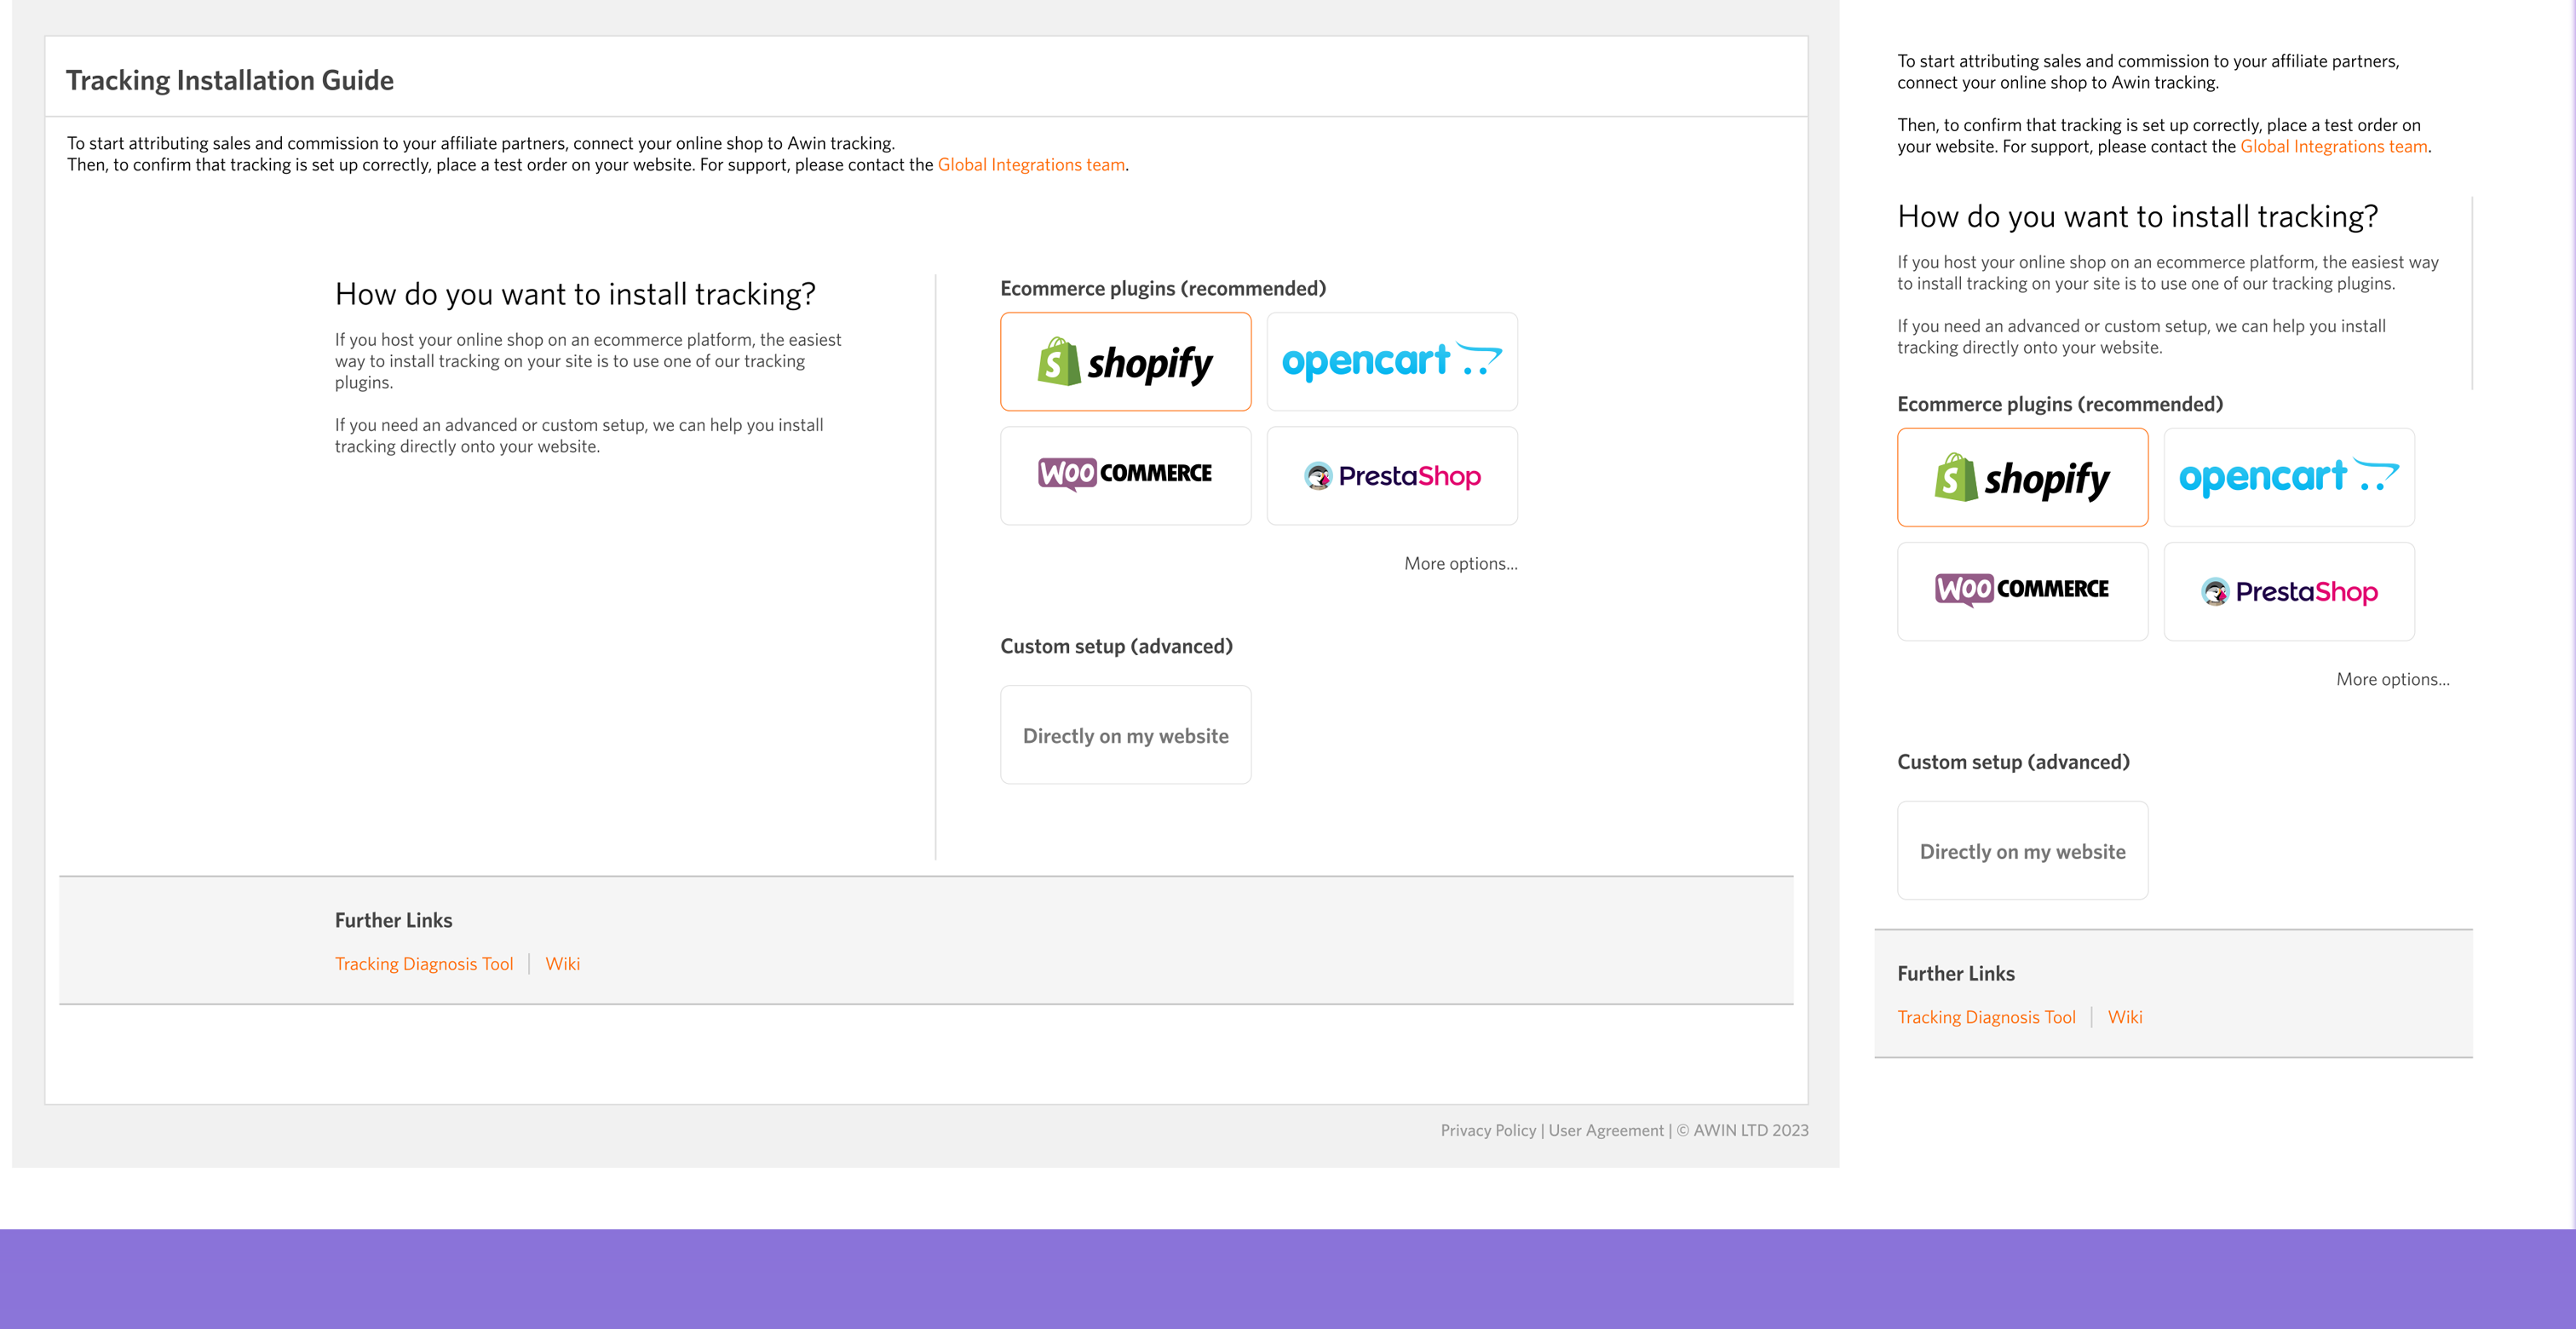Viewport: 2576px width, 1329px height.
Task: Click Directly on my website in mobile layout
Action: (2022, 851)
